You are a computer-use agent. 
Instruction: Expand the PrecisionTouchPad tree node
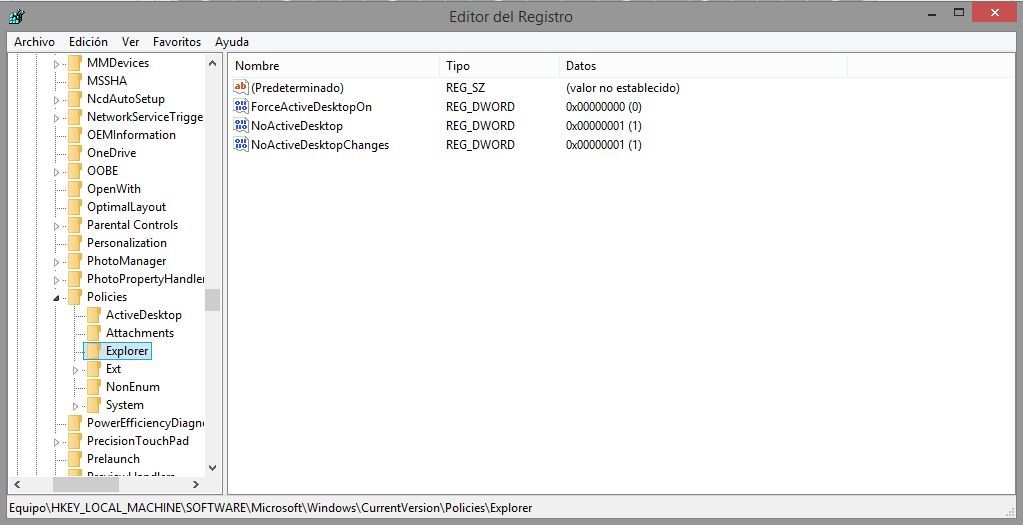pyautogui.click(x=56, y=442)
